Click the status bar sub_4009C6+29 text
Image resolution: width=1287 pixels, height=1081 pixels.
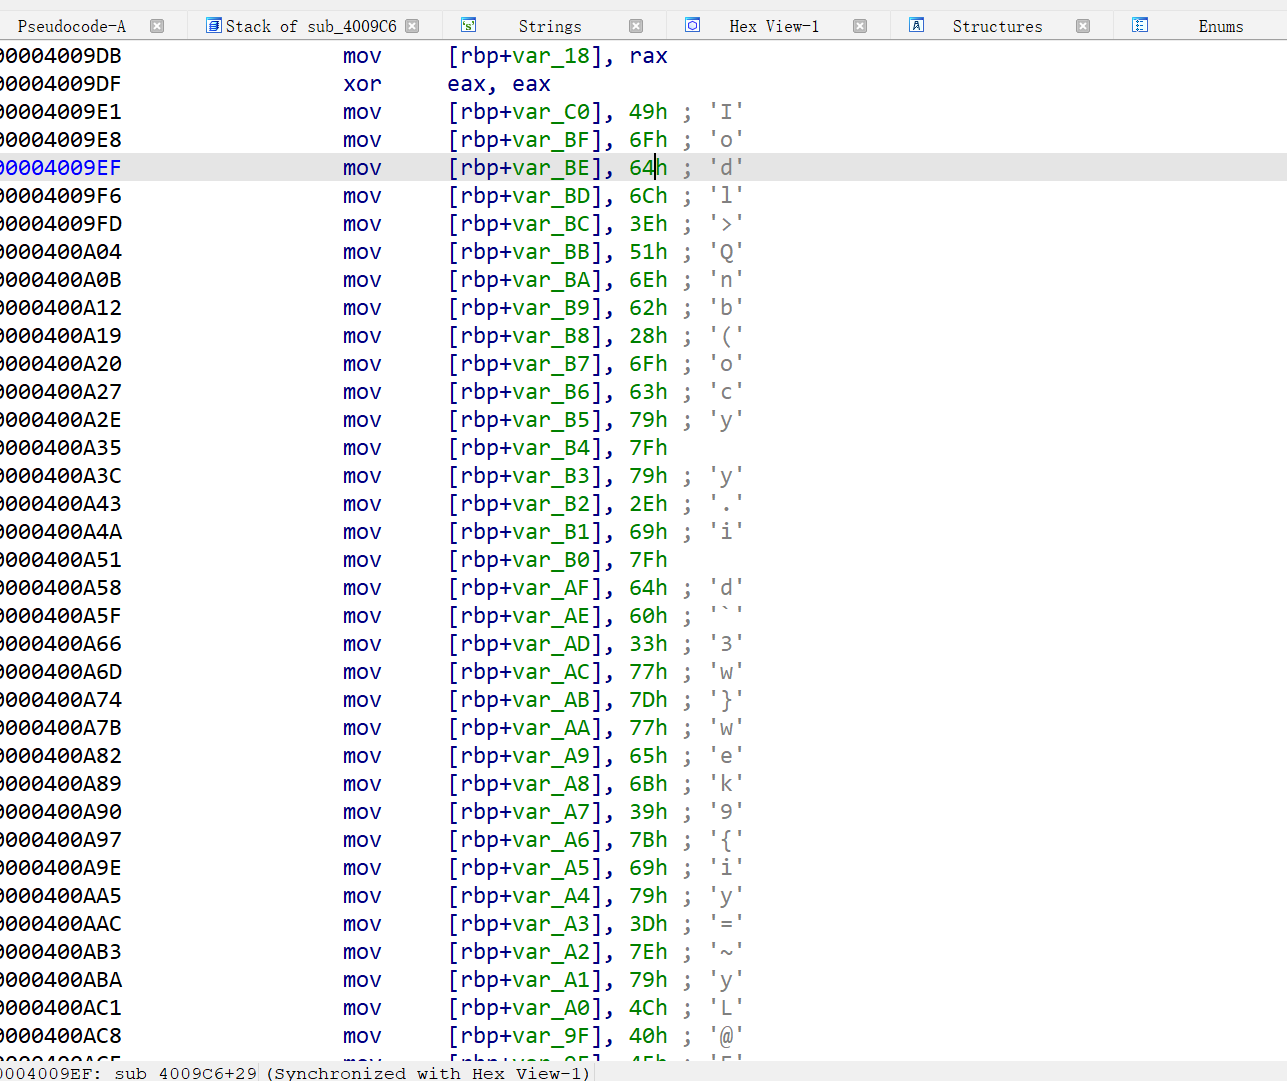[x=185, y=1073]
